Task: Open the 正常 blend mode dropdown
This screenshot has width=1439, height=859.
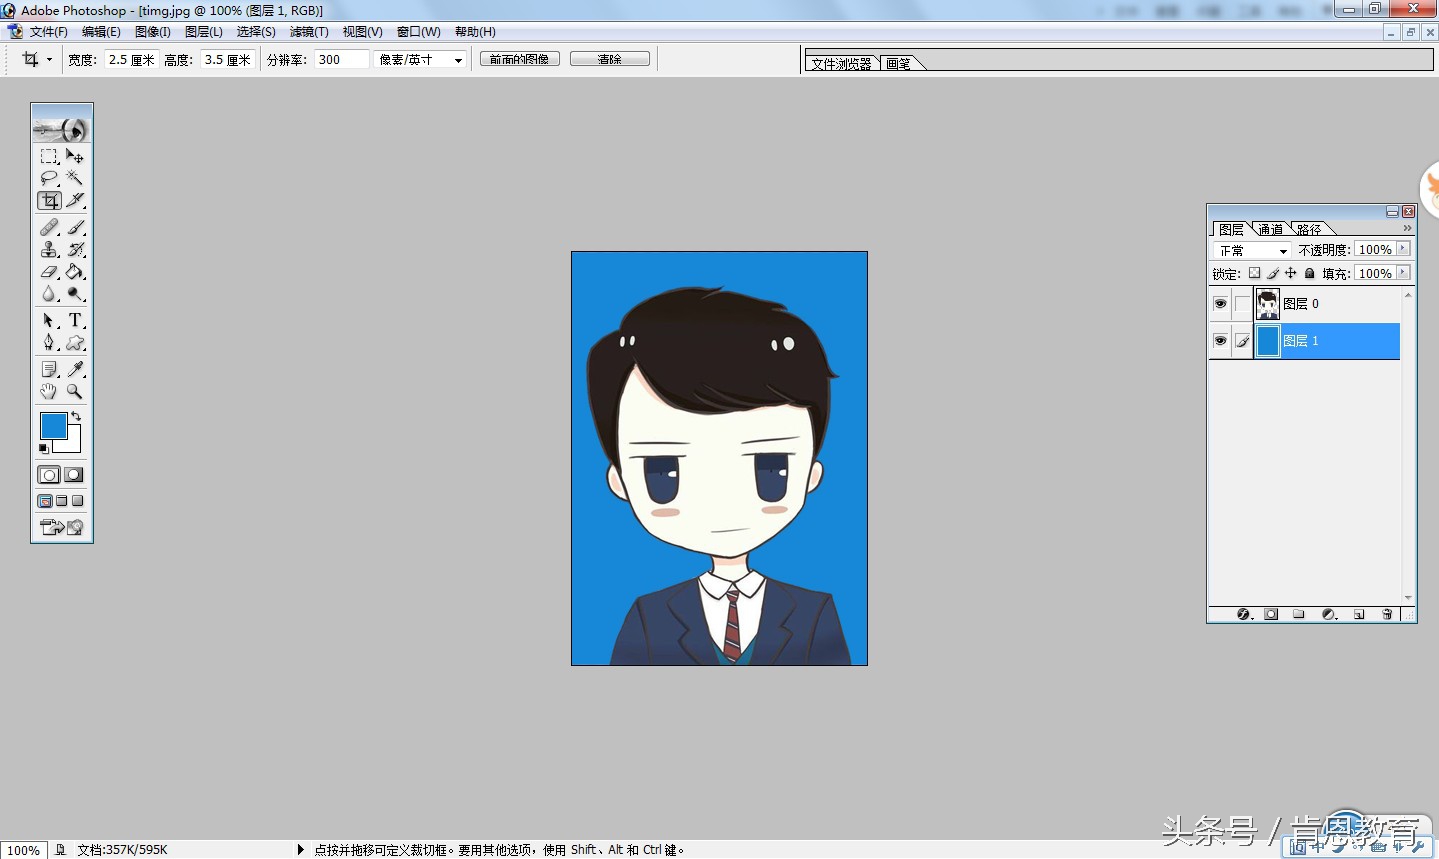Action: pyautogui.click(x=1252, y=250)
